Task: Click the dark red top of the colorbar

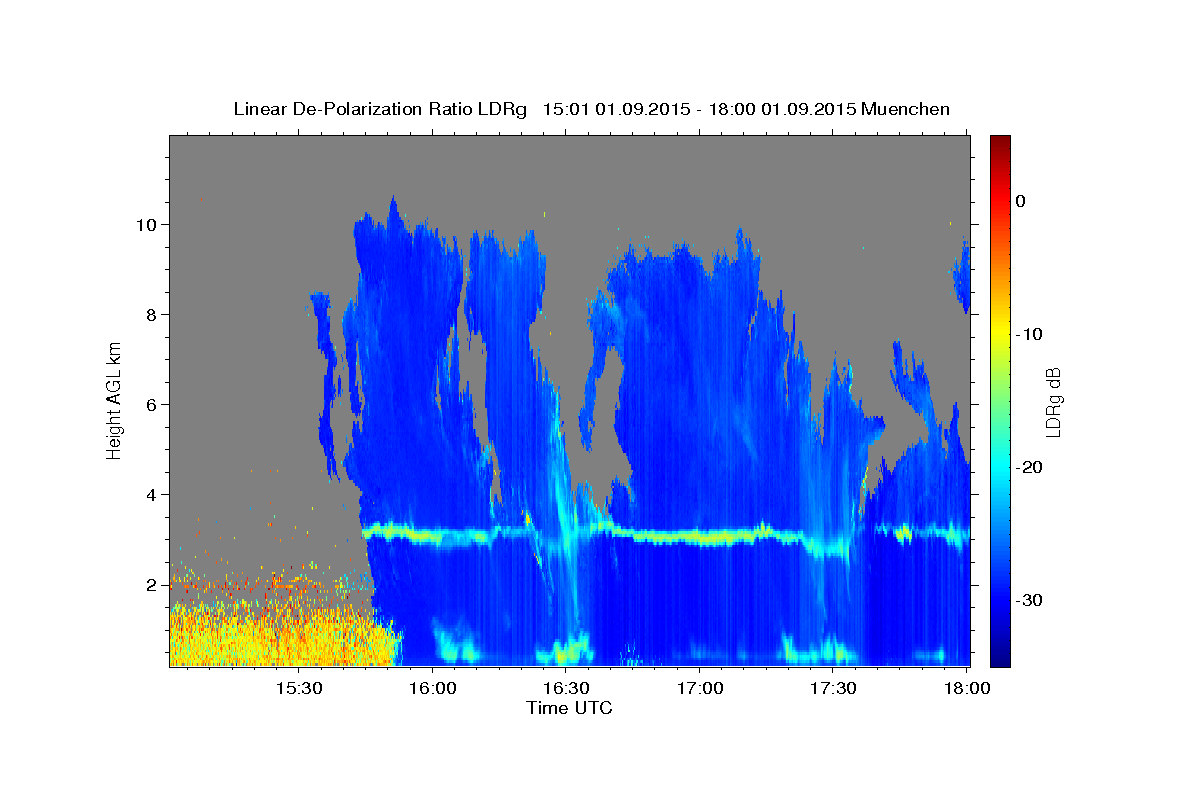Action: pyautogui.click(x=1000, y=143)
